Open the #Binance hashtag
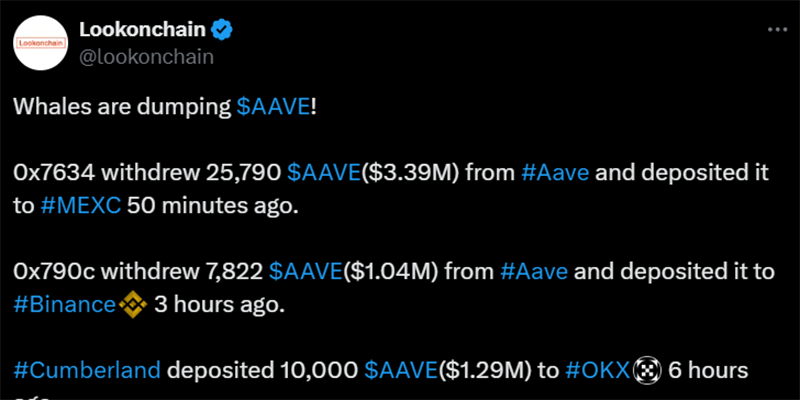 tap(65, 306)
